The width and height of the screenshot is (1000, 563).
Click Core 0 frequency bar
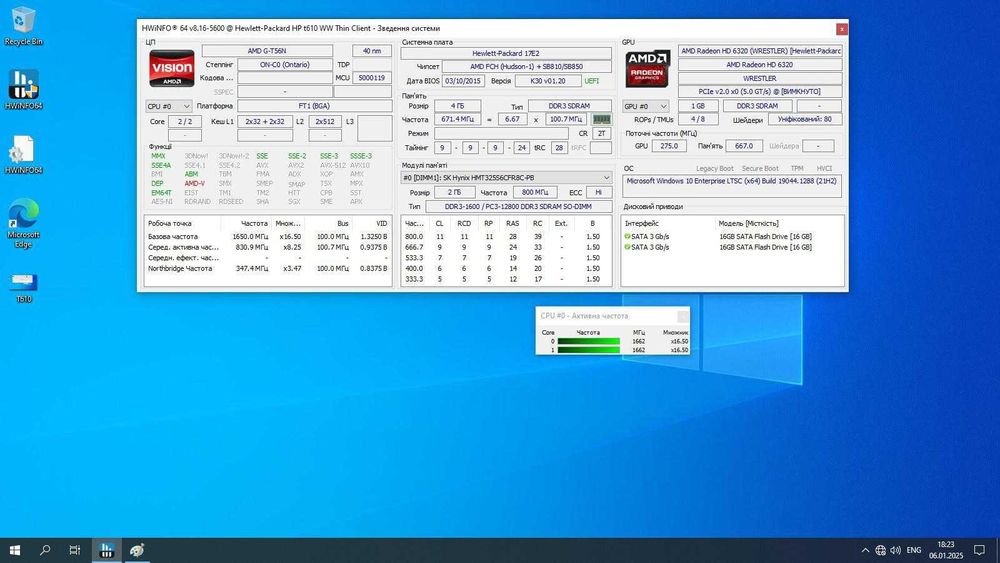pyautogui.click(x=589, y=341)
